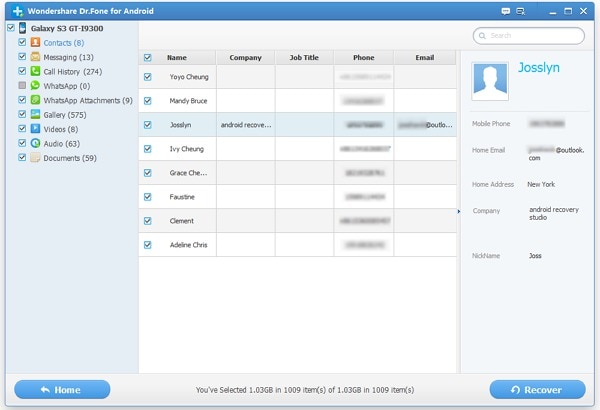This screenshot has width=600, height=410.
Task: Uncheck the Faustine row checkbox
Action: click(147, 197)
